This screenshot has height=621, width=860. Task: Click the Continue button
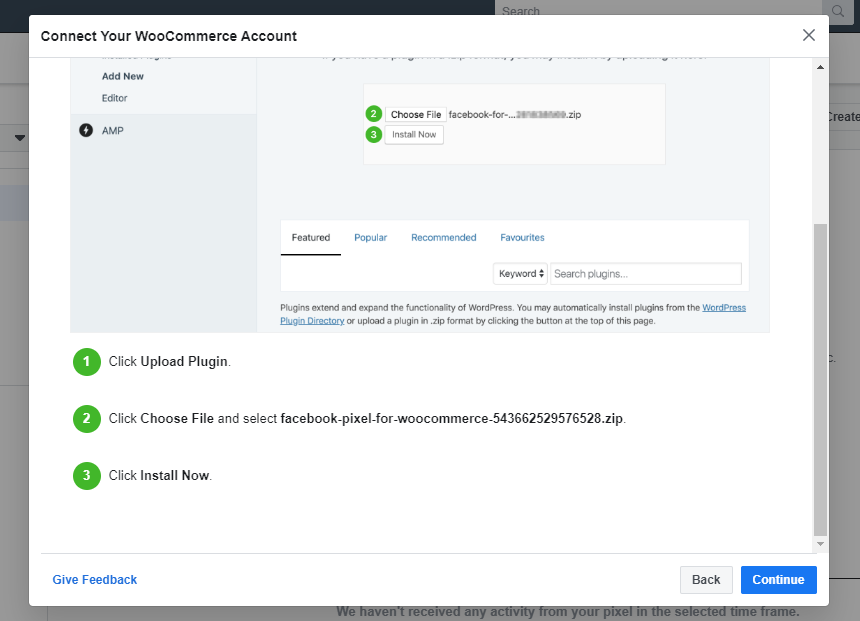coord(778,579)
